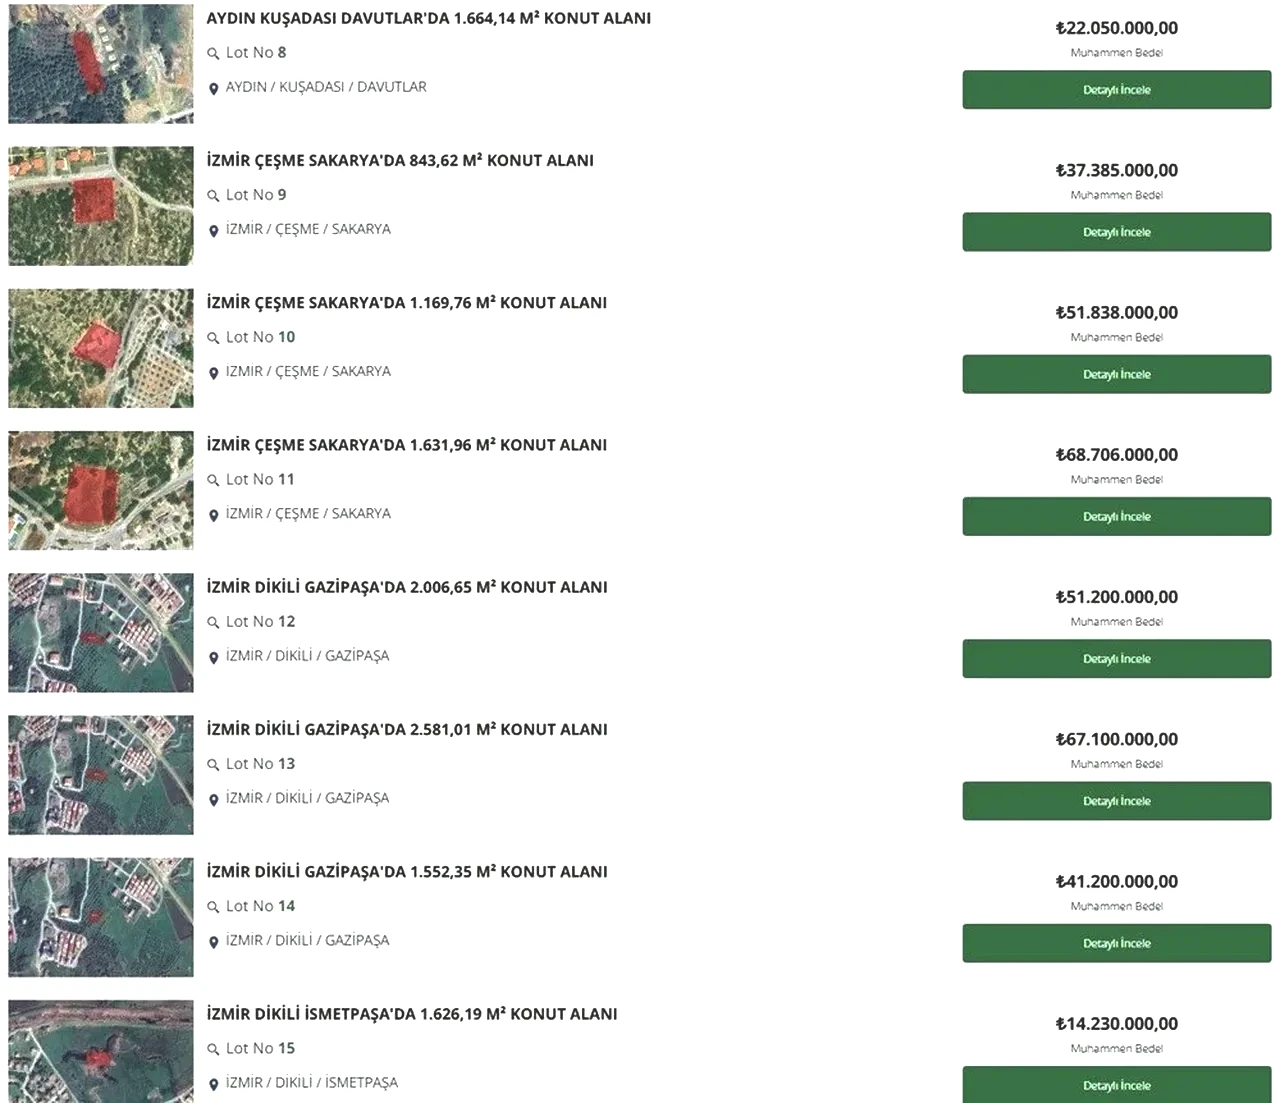Open the Dikili İsmetpaşa 1.626,19 M² listing title
Image resolution: width=1280 pixels, height=1103 pixels.
412,1014
